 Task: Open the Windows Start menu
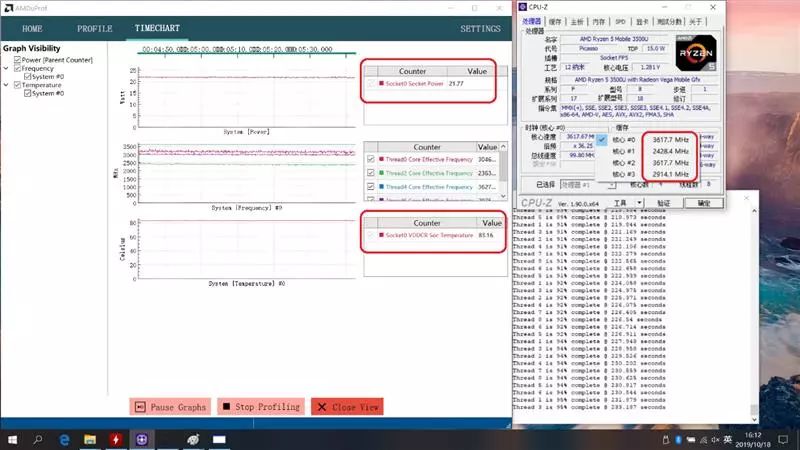point(12,439)
